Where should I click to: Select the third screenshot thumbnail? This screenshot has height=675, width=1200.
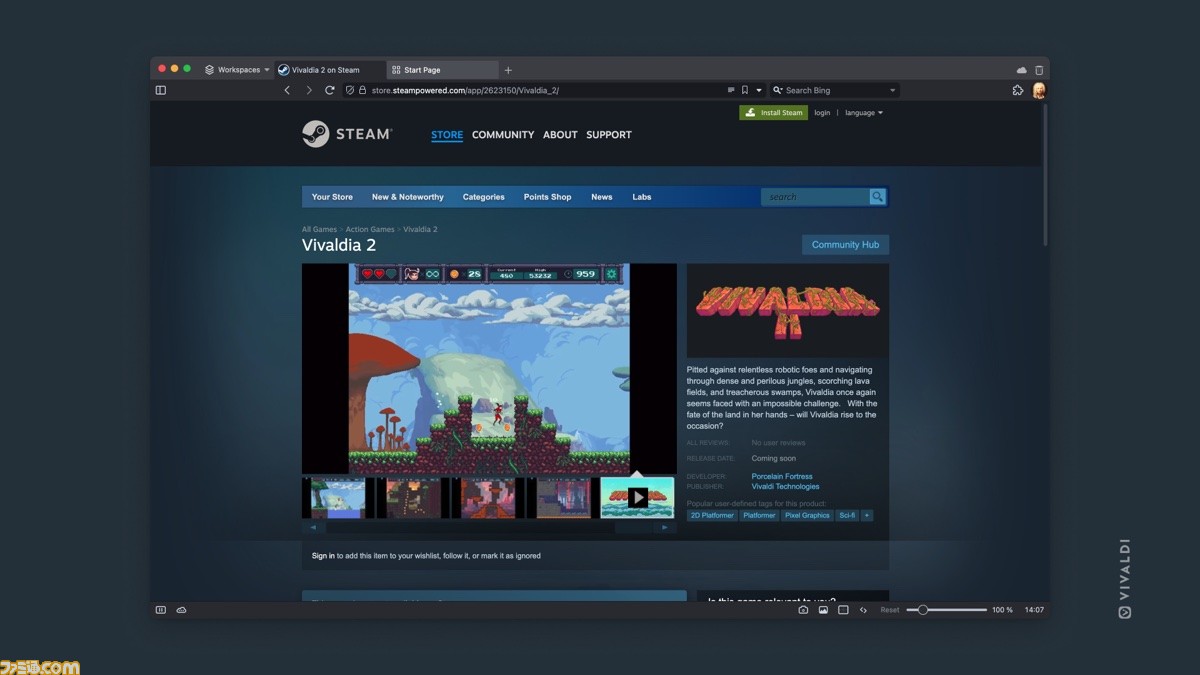(x=488, y=498)
